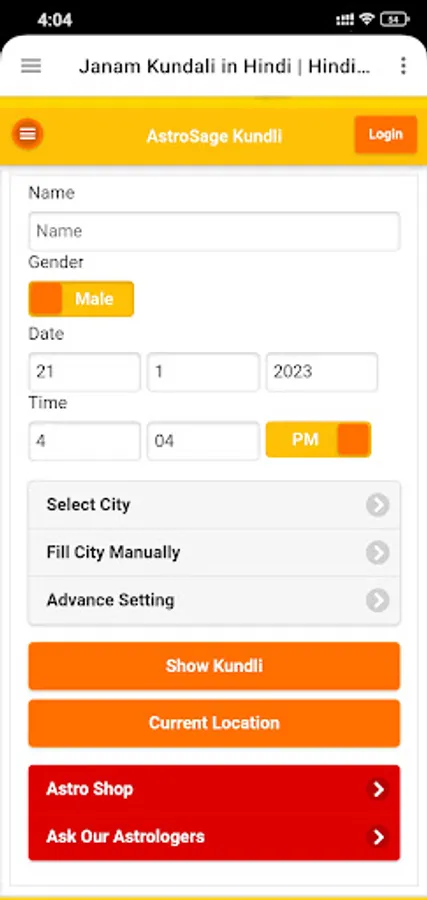Tap the Current Location button
This screenshot has height=900, width=427.
tap(214, 723)
